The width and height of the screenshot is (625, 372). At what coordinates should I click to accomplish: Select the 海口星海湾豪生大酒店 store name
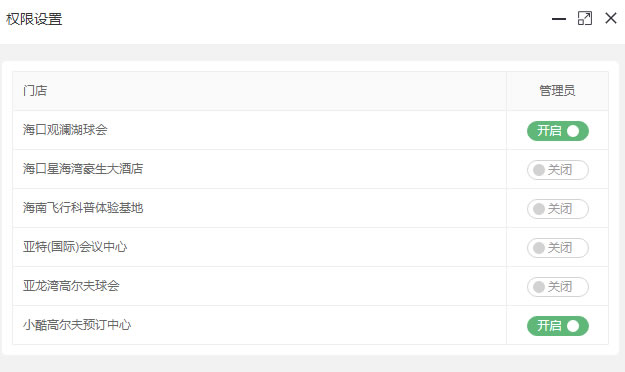(83, 169)
